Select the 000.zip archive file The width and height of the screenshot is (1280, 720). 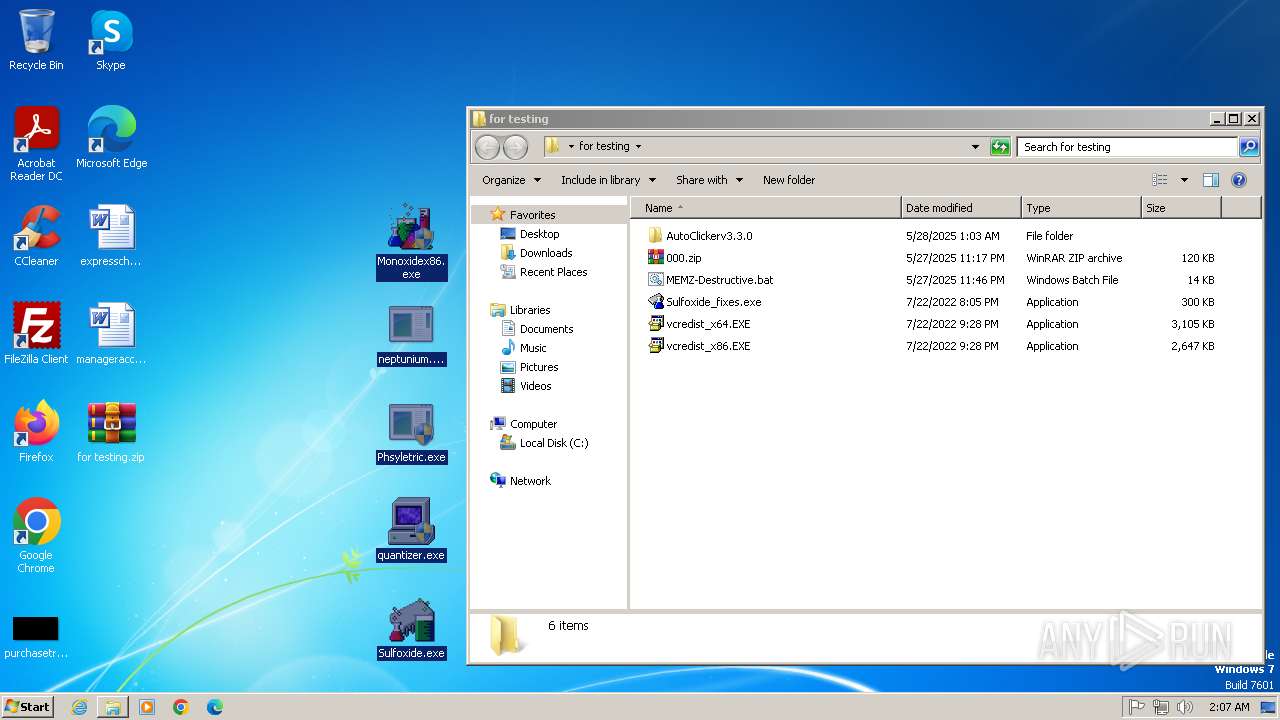(684, 258)
